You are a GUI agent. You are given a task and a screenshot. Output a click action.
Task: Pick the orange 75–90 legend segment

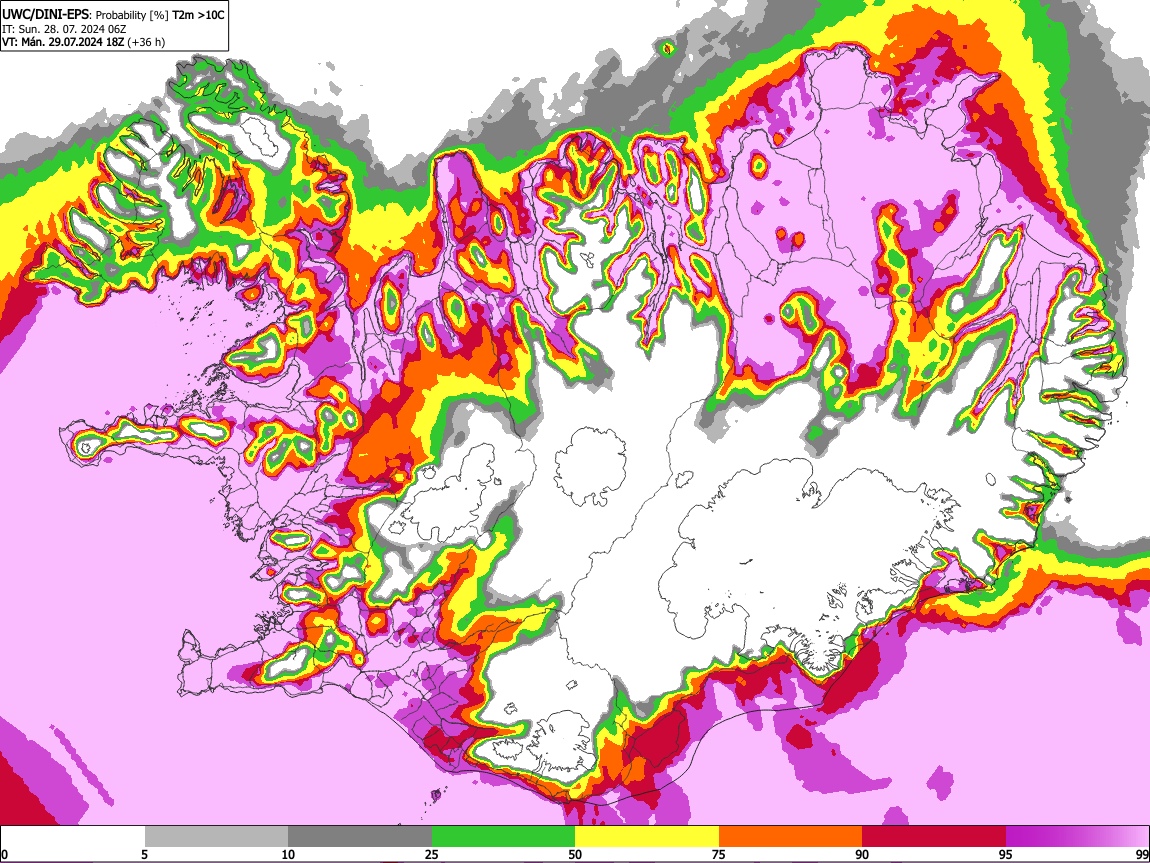click(790, 836)
